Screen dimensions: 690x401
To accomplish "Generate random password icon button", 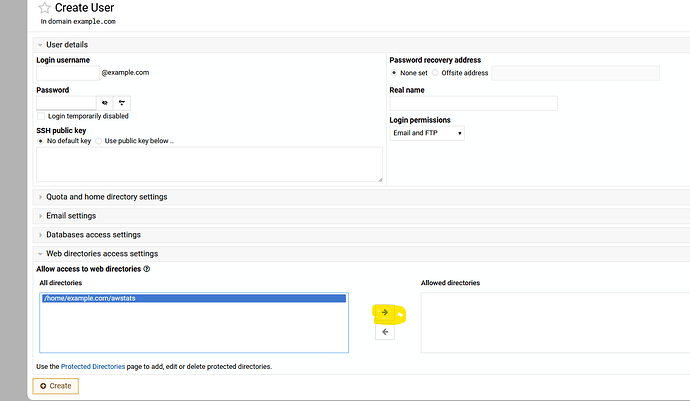I will (122, 103).
